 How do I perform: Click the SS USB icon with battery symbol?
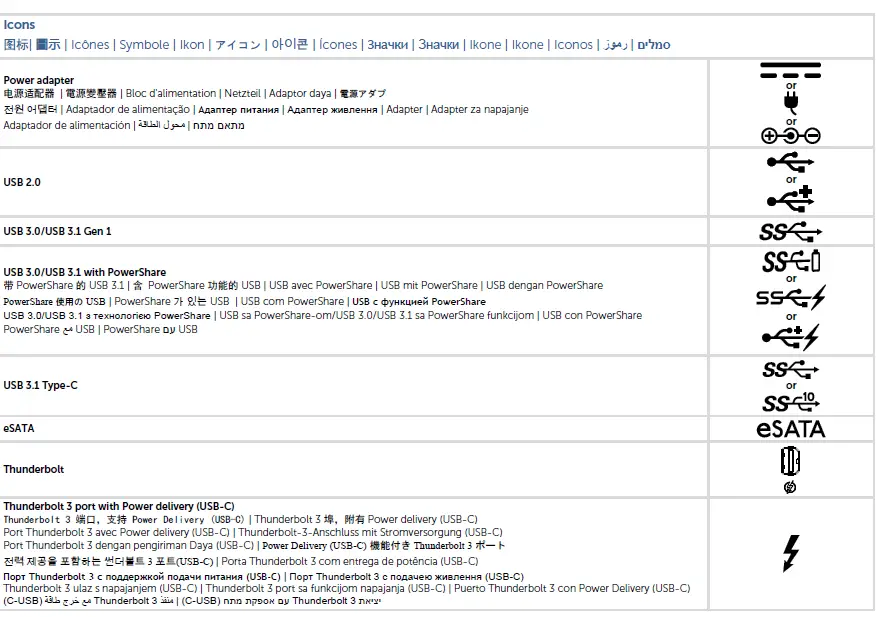[x=791, y=261]
